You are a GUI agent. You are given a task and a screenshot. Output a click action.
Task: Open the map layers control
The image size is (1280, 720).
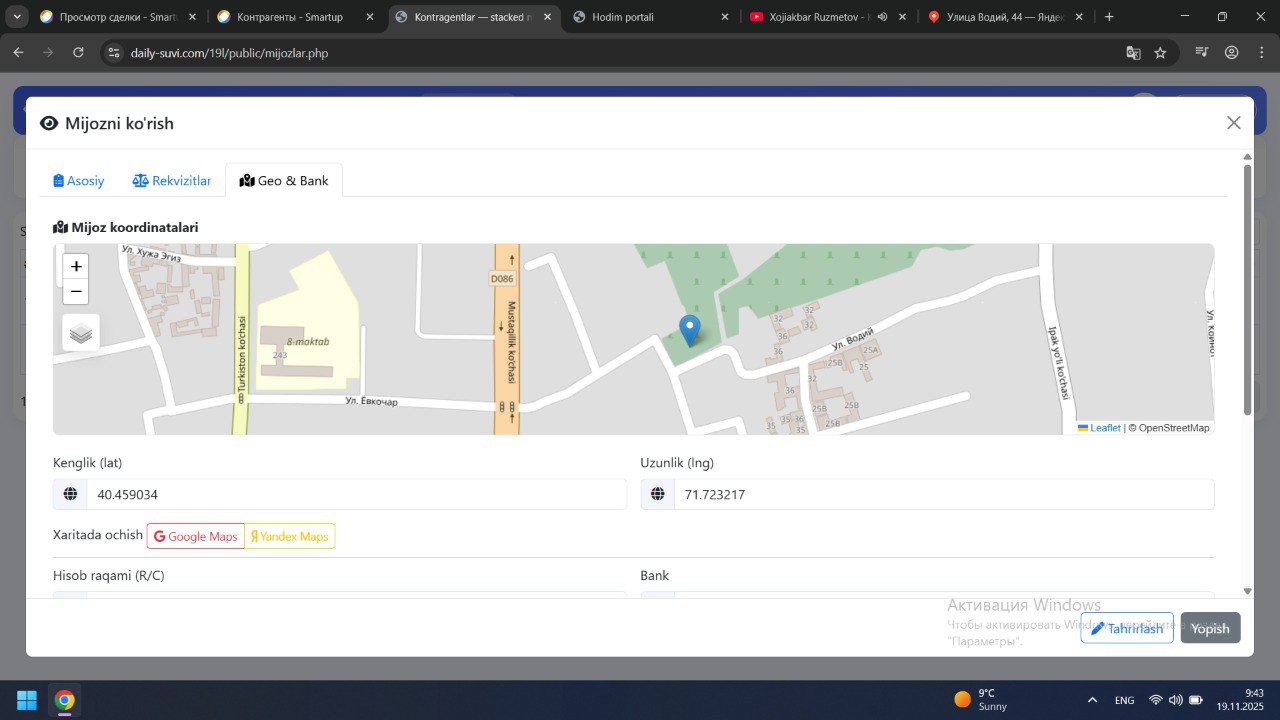click(81, 333)
